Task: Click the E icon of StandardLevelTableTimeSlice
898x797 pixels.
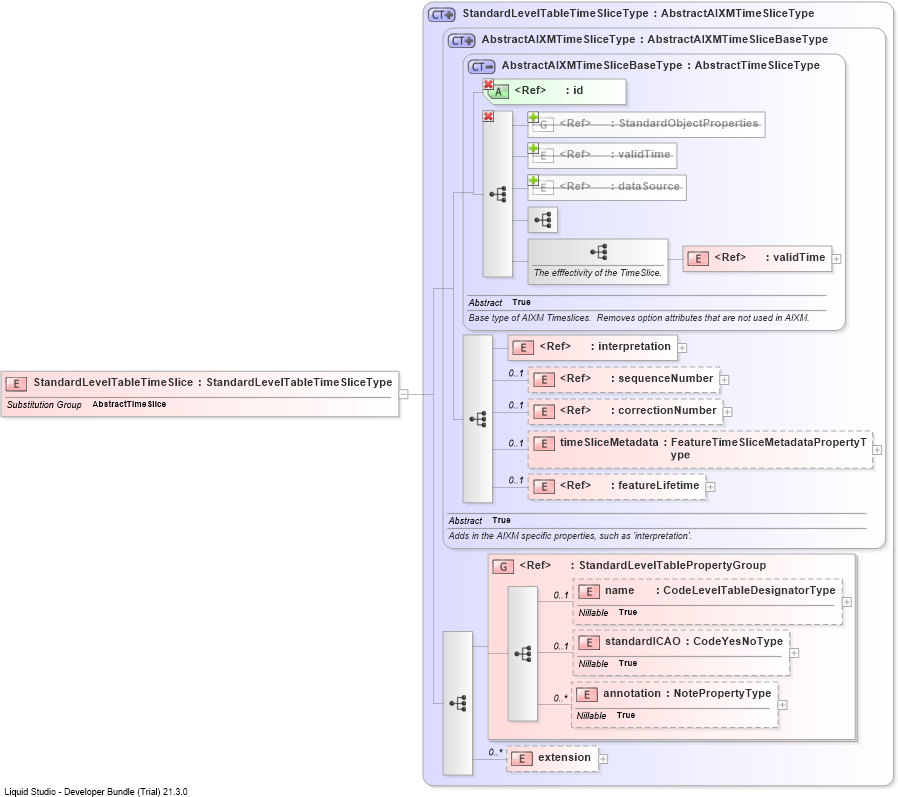Action: point(16,384)
